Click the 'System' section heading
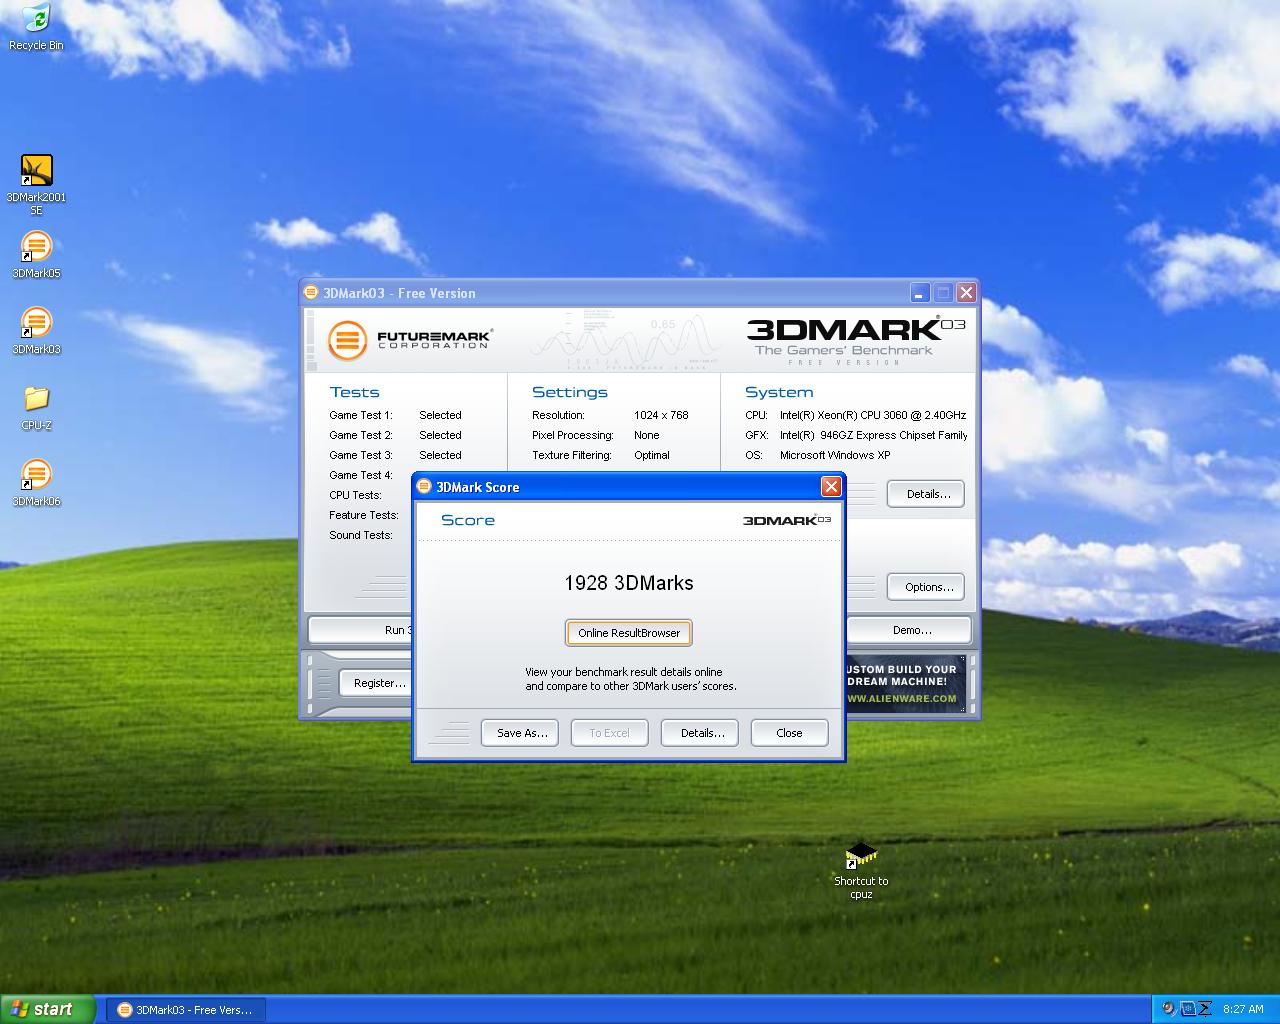The height and width of the screenshot is (1024, 1280). 779,392
